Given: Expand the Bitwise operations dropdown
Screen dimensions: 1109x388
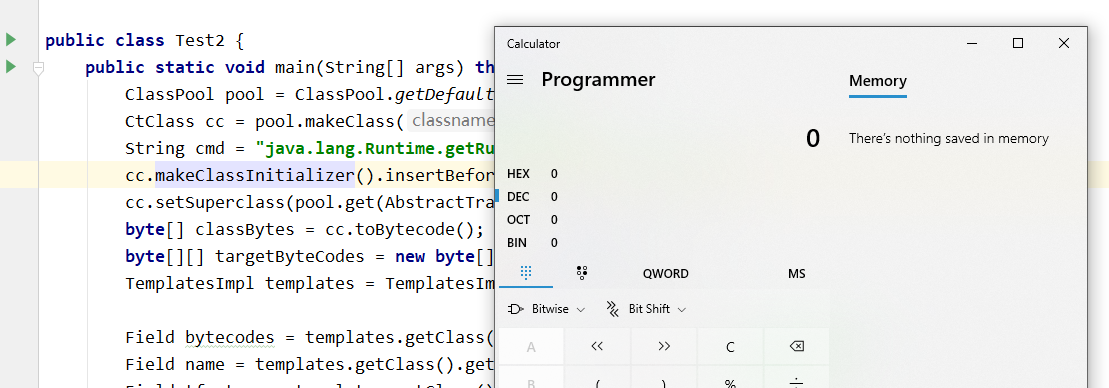Looking at the screenshot, I should coord(547,309).
